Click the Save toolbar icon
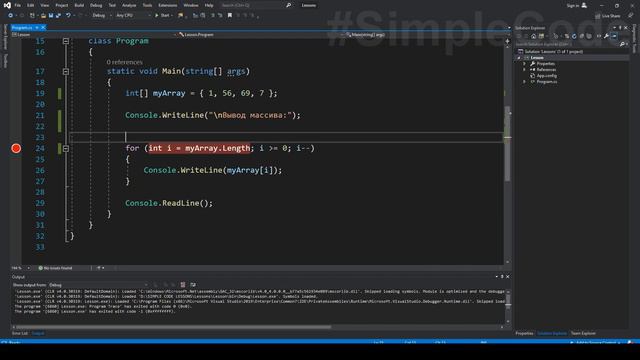640x360 pixels. [51, 16]
